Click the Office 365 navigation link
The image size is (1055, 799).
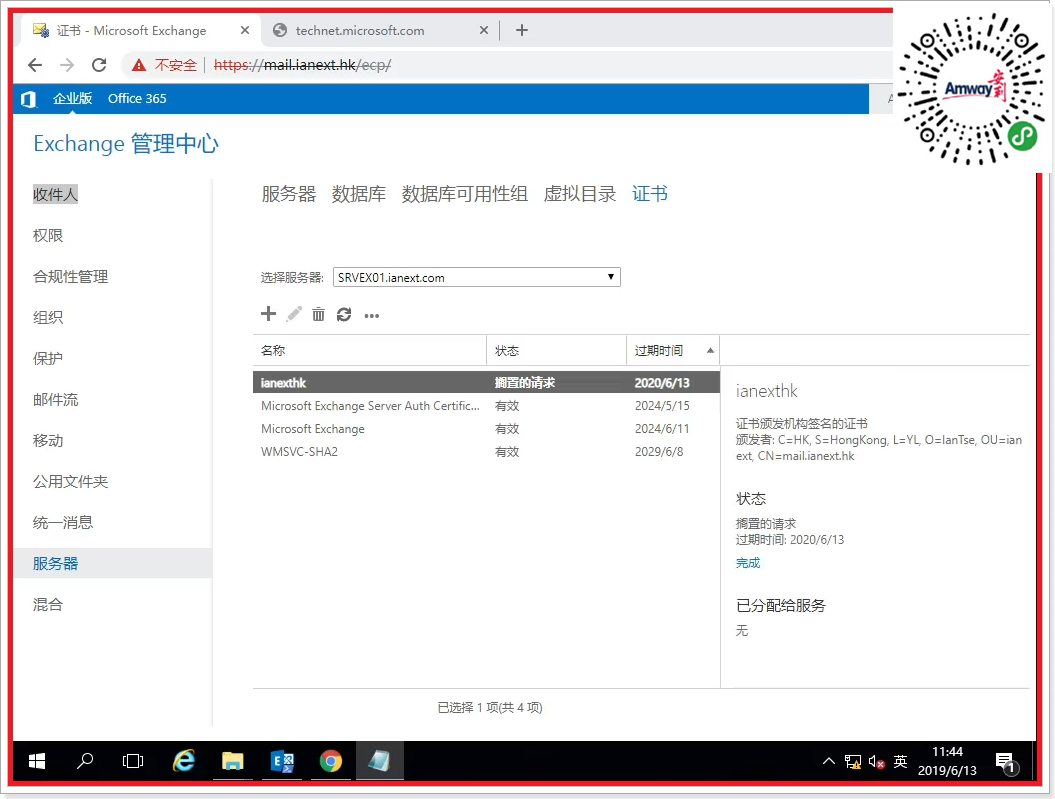pos(137,98)
